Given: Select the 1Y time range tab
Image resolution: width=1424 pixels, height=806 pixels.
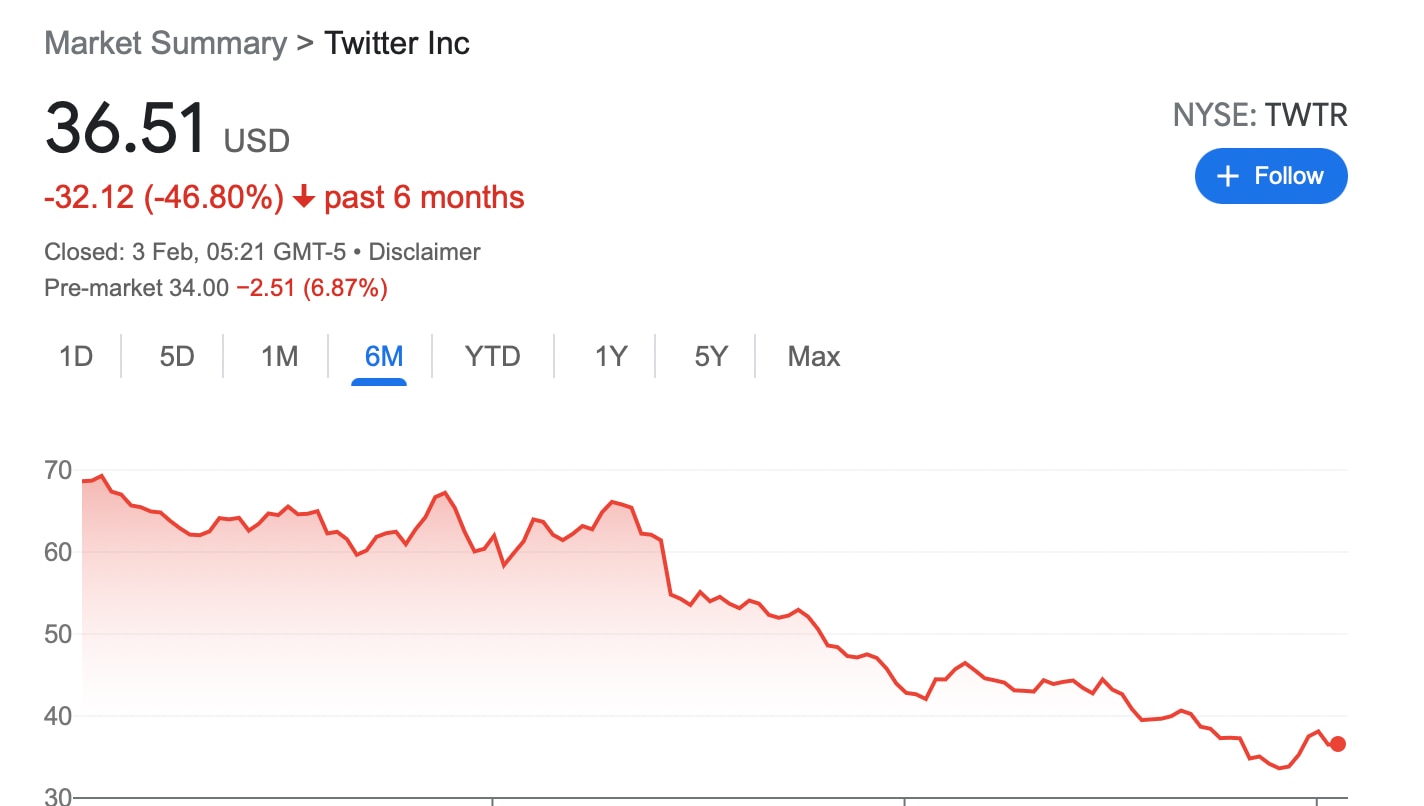Looking at the screenshot, I should click(610, 357).
